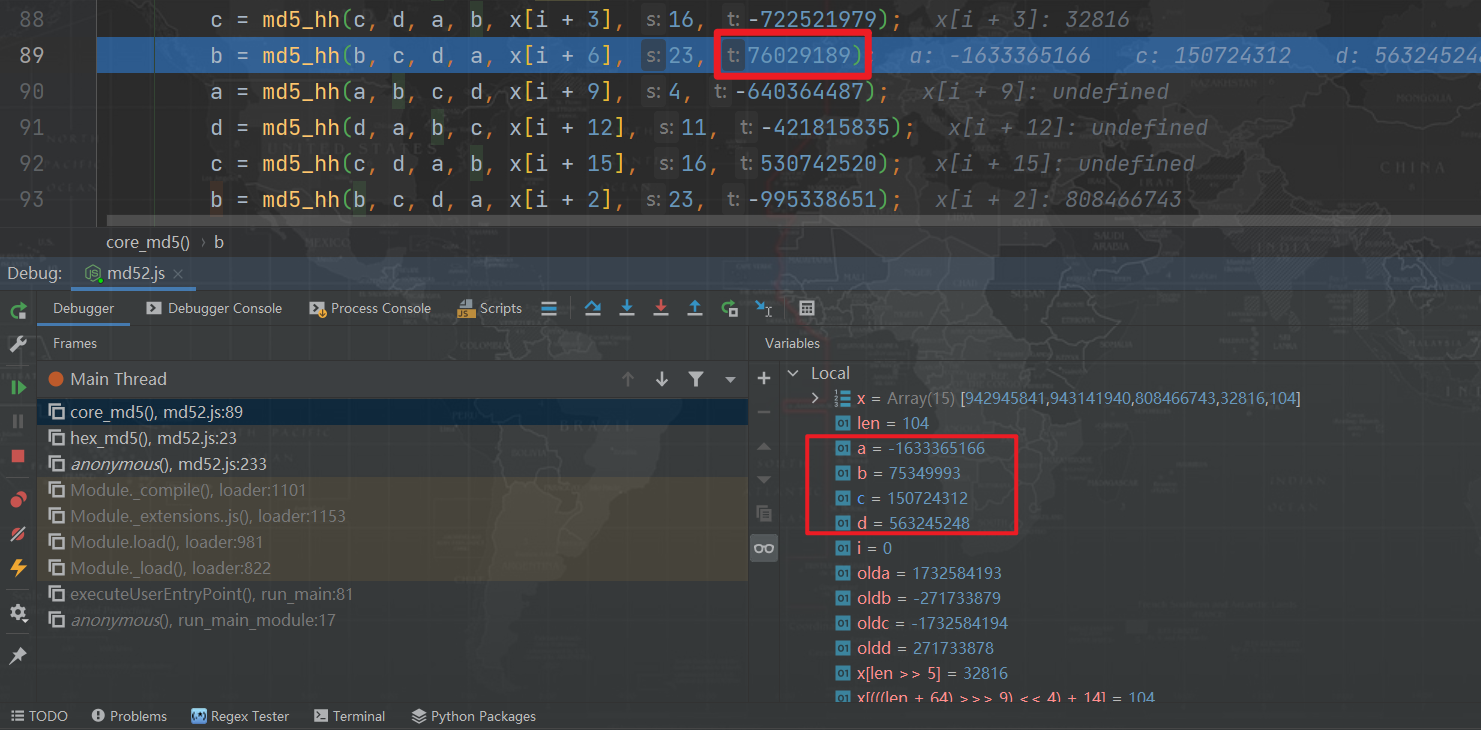Image resolution: width=1481 pixels, height=730 pixels.
Task: Move watch down triangle icon
Action: click(764, 480)
